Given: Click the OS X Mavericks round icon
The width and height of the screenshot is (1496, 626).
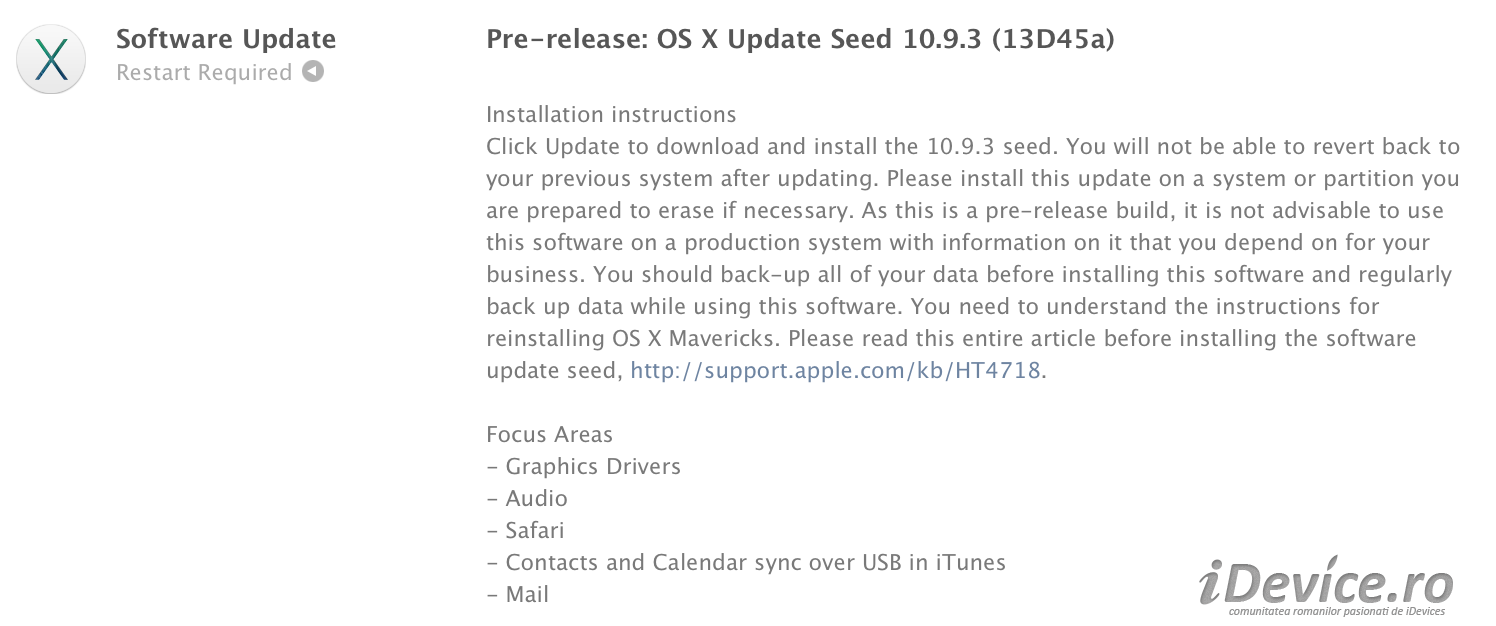Looking at the screenshot, I should click(51, 59).
